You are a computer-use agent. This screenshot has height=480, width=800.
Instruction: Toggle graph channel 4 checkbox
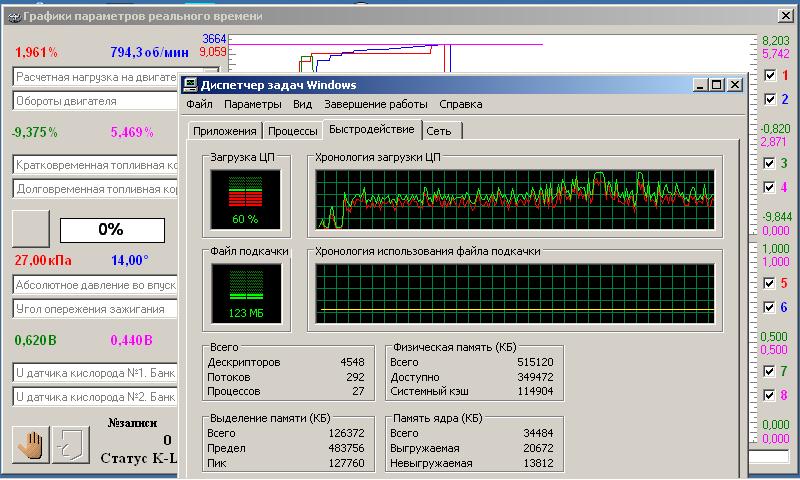(x=769, y=187)
